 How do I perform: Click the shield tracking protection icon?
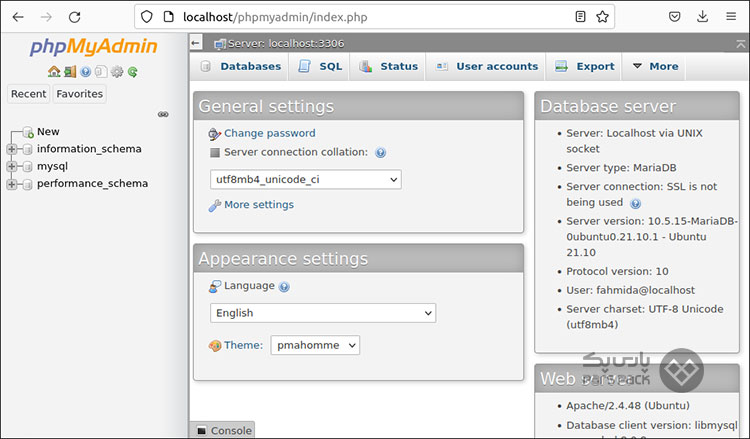click(147, 17)
